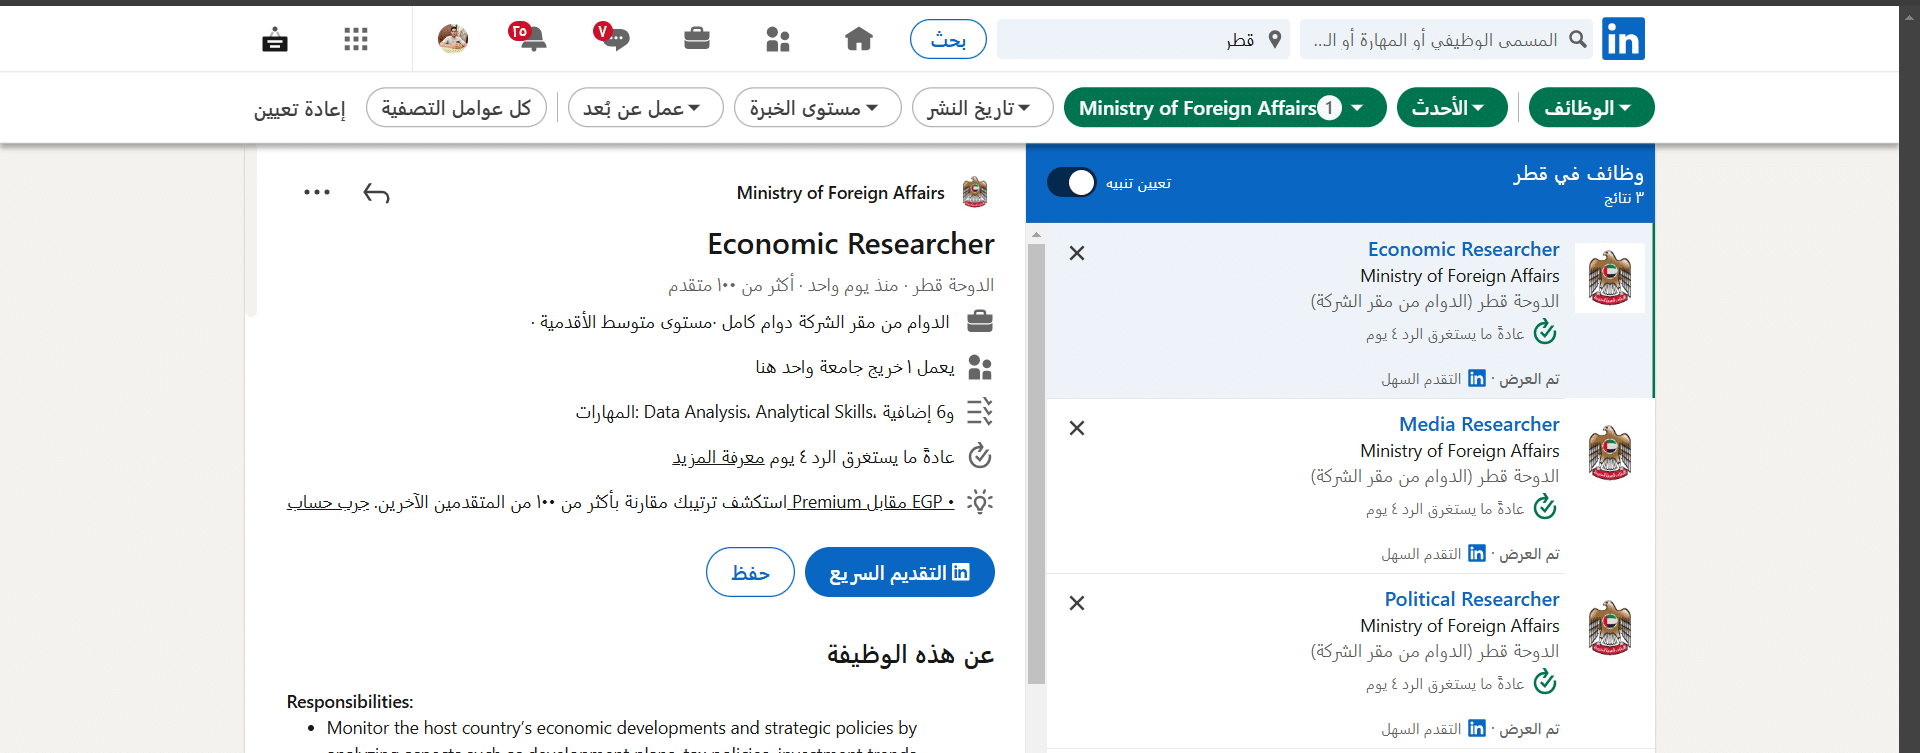Image resolution: width=1920 pixels, height=753 pixels.
Task: Open the apps grid icon
Action: pos(356,39)
